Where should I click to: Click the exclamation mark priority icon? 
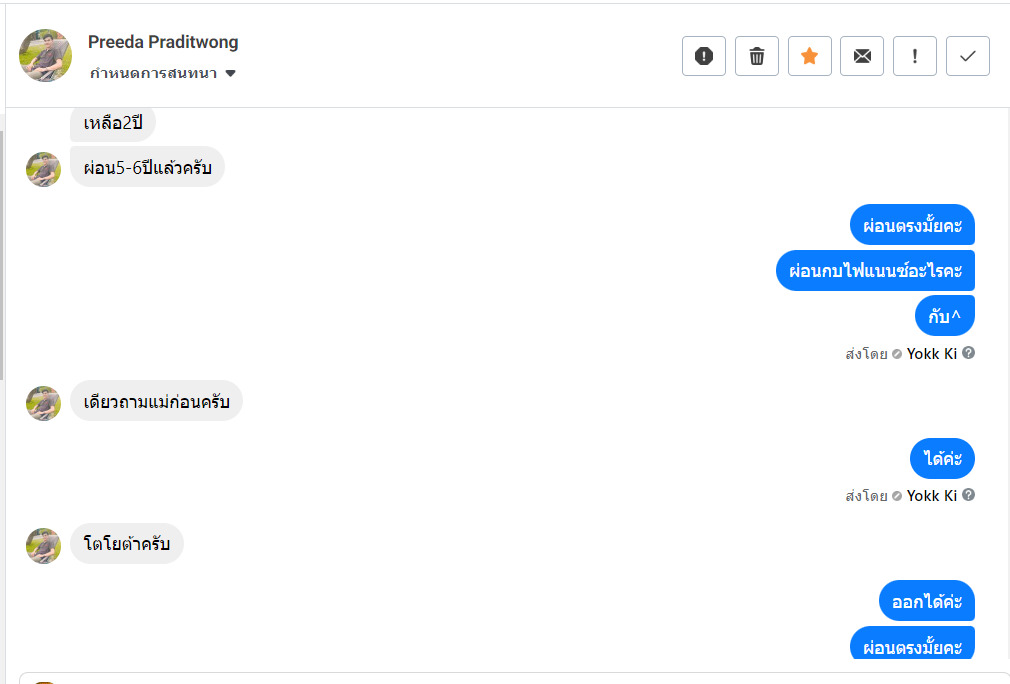coord(915,56)
